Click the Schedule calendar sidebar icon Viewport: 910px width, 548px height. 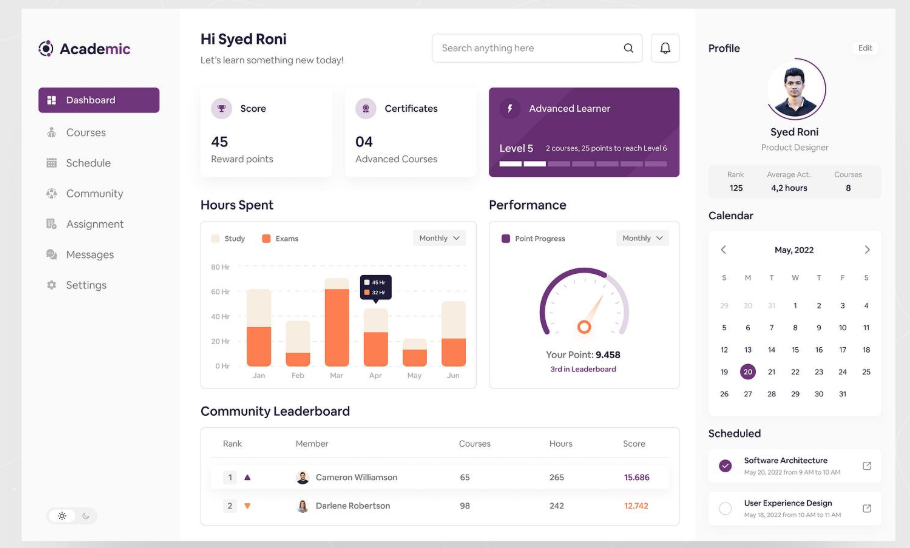[x=52, y=163]
